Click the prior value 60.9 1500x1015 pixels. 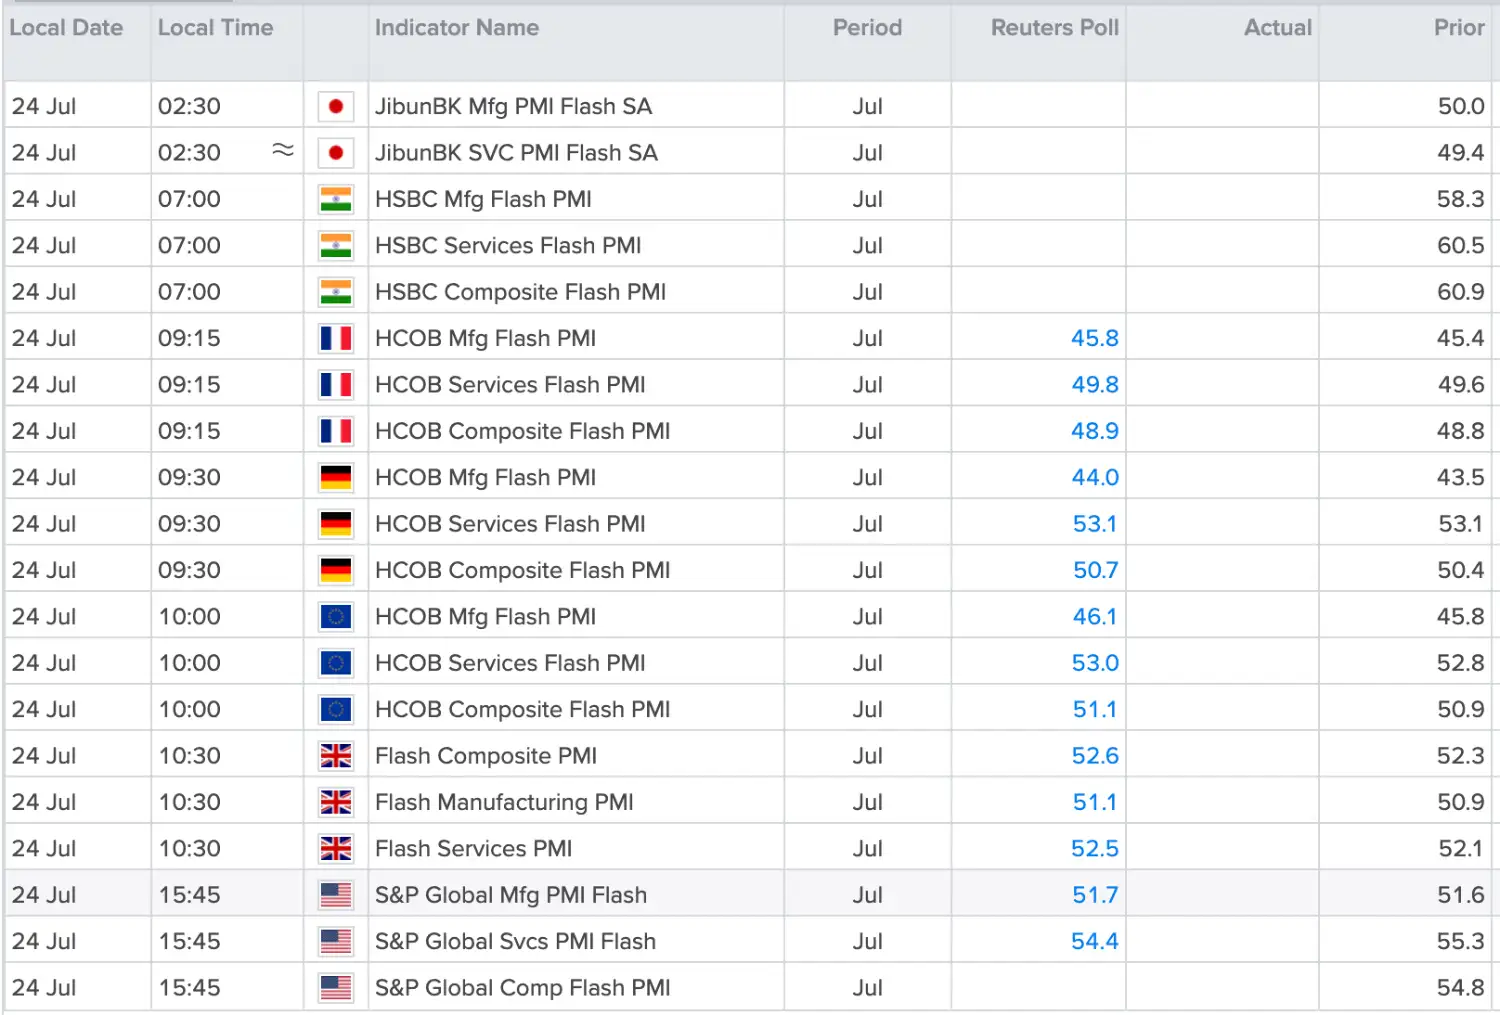point(1460,292)
